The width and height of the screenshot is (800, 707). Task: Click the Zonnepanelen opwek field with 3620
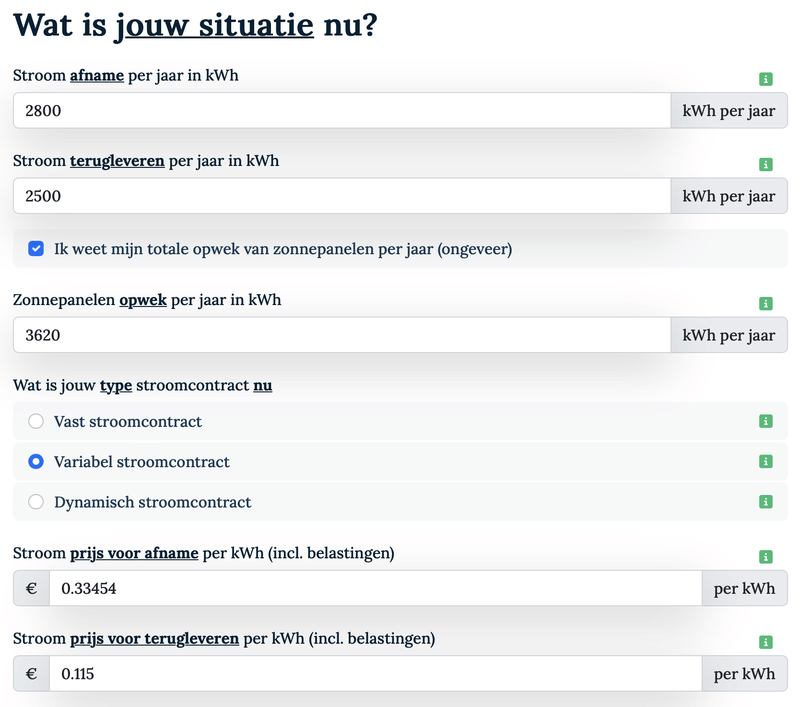pyautogui.click(x=340, y=335)
